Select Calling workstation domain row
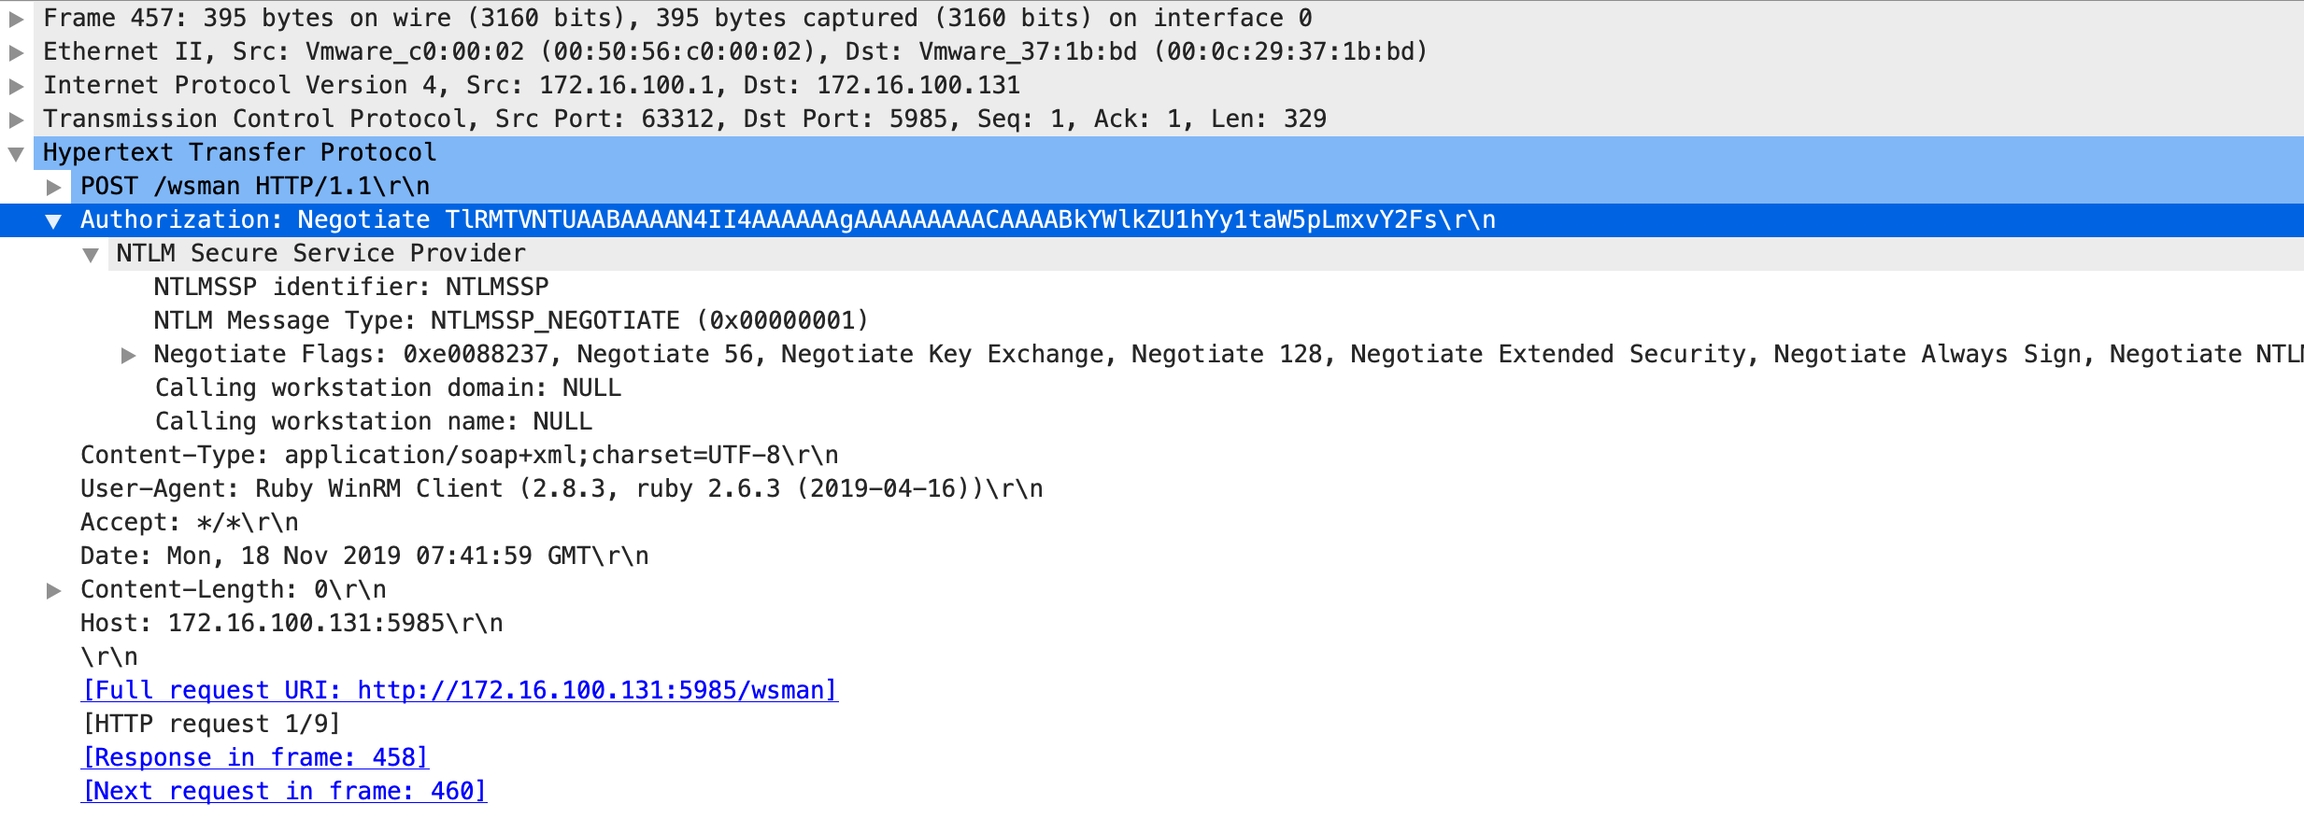Screen dimensions: 2304x818 tap(388, 388)
